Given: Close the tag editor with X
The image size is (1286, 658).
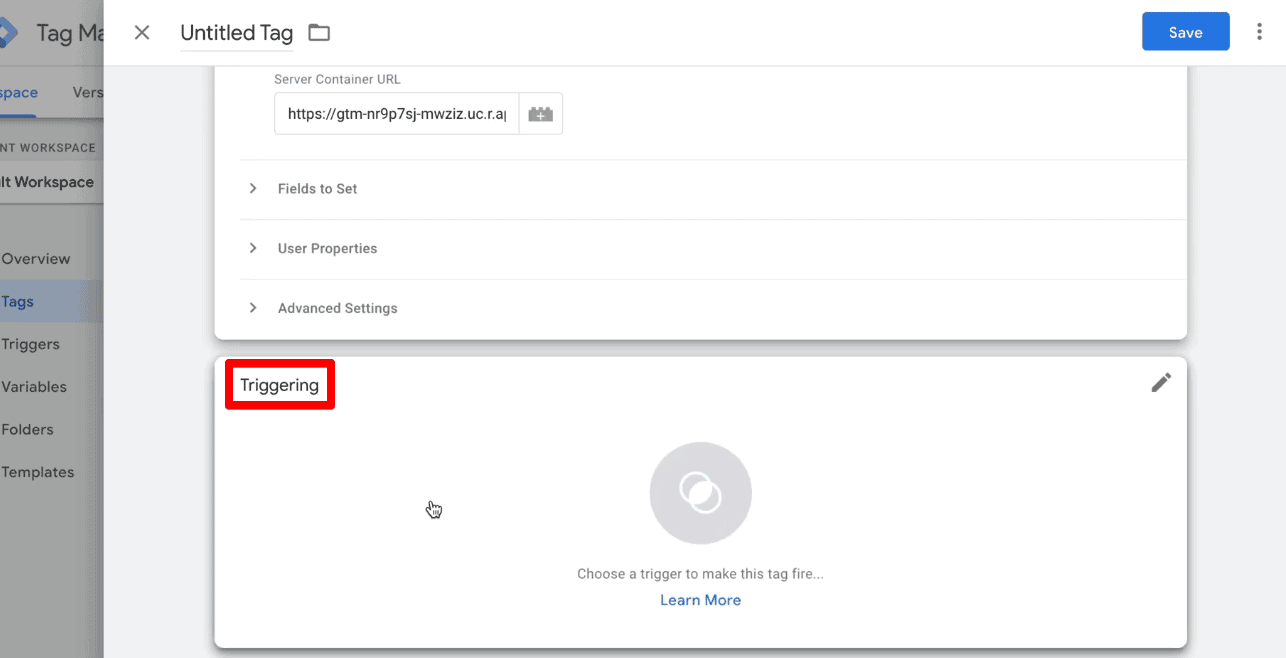Looking at the screenshot, I should (x=142, y=33).
